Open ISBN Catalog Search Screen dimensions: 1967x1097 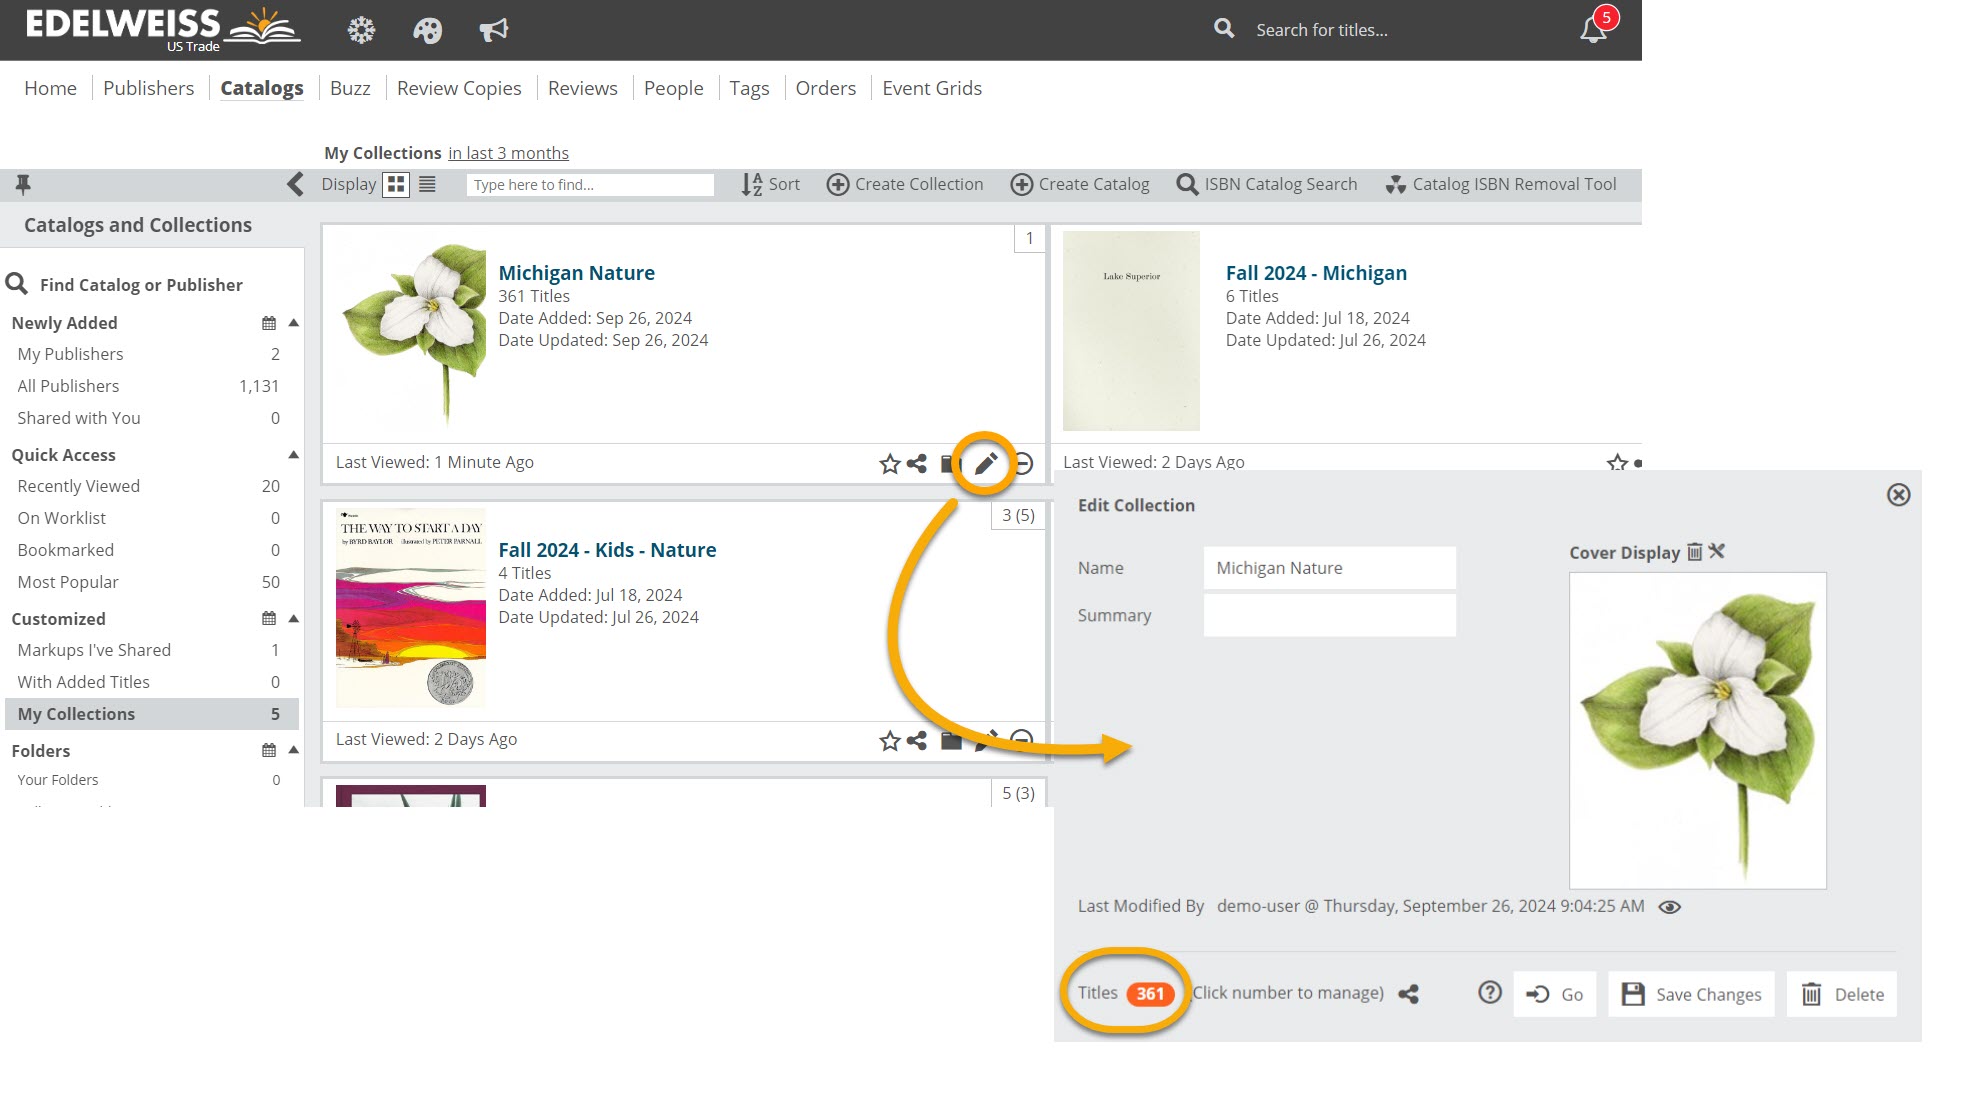click(x=1267, y=184)
